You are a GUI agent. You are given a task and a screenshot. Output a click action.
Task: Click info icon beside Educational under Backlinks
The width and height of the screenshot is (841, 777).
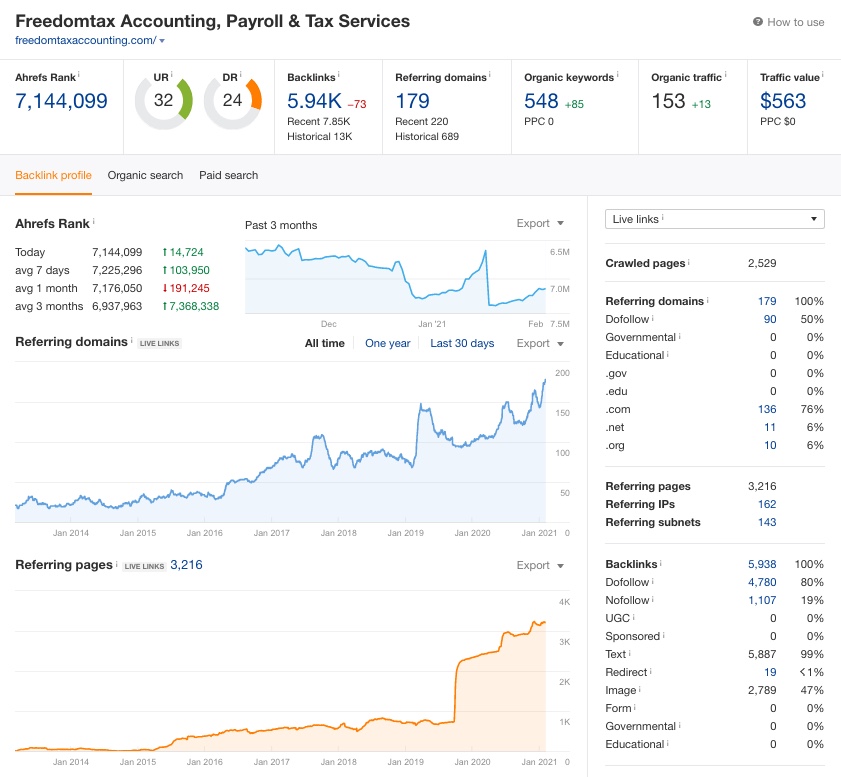[668, 743]
